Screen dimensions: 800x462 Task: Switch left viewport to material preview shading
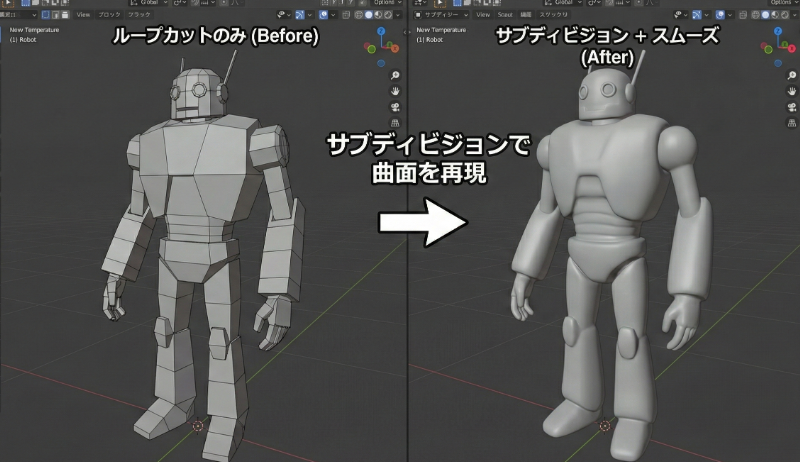click(378, 15)
